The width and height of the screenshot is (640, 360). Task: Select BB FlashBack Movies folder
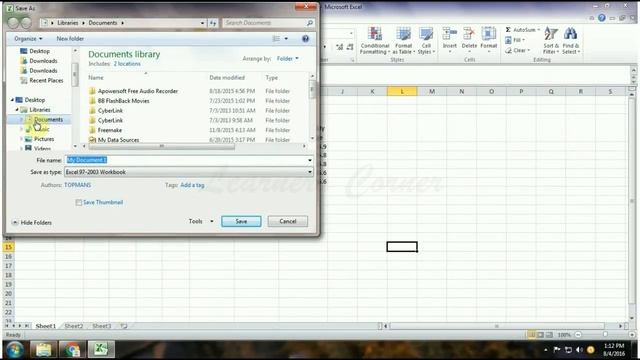pos(123,101)
